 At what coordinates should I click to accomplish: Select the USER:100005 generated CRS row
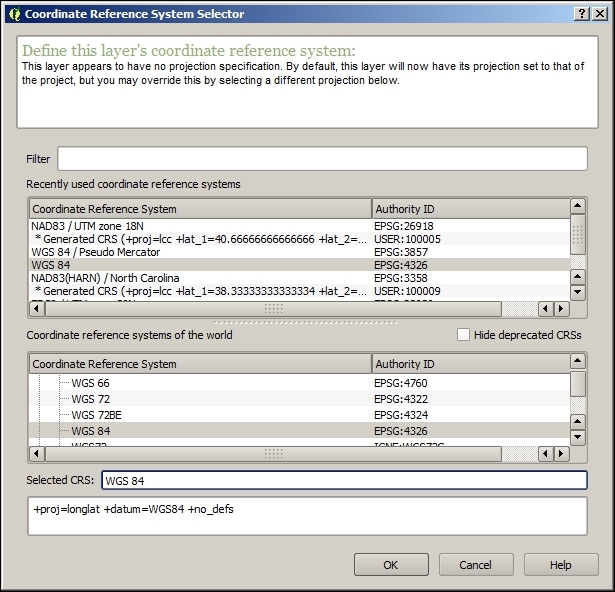point(200,239)
